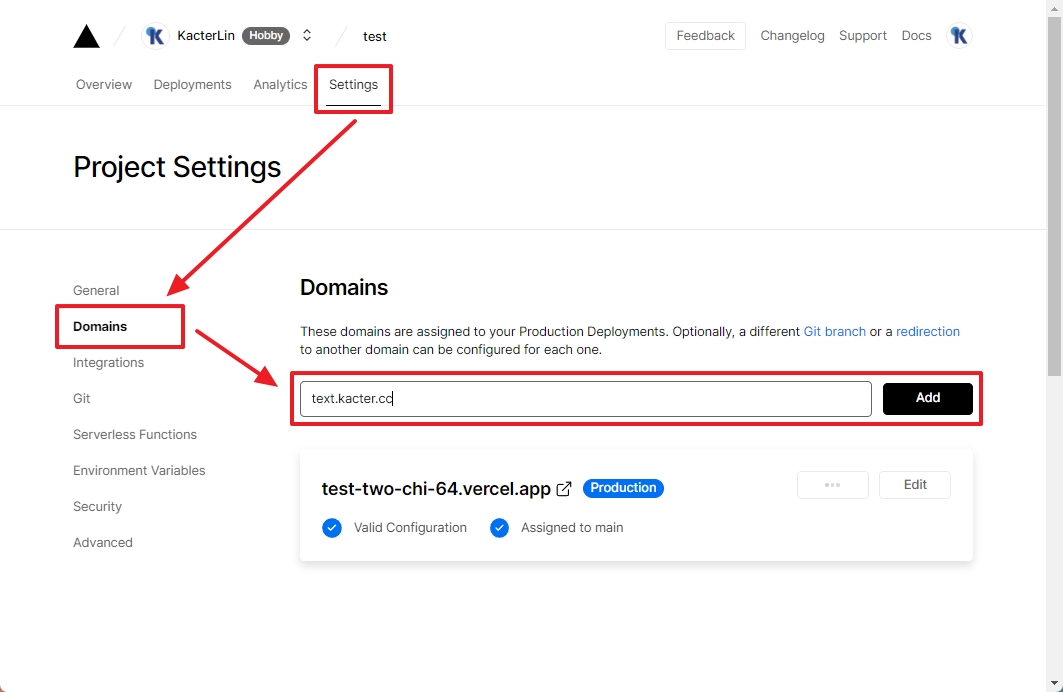
Task: Click the blue Production badge
Action: click(623, 488)
